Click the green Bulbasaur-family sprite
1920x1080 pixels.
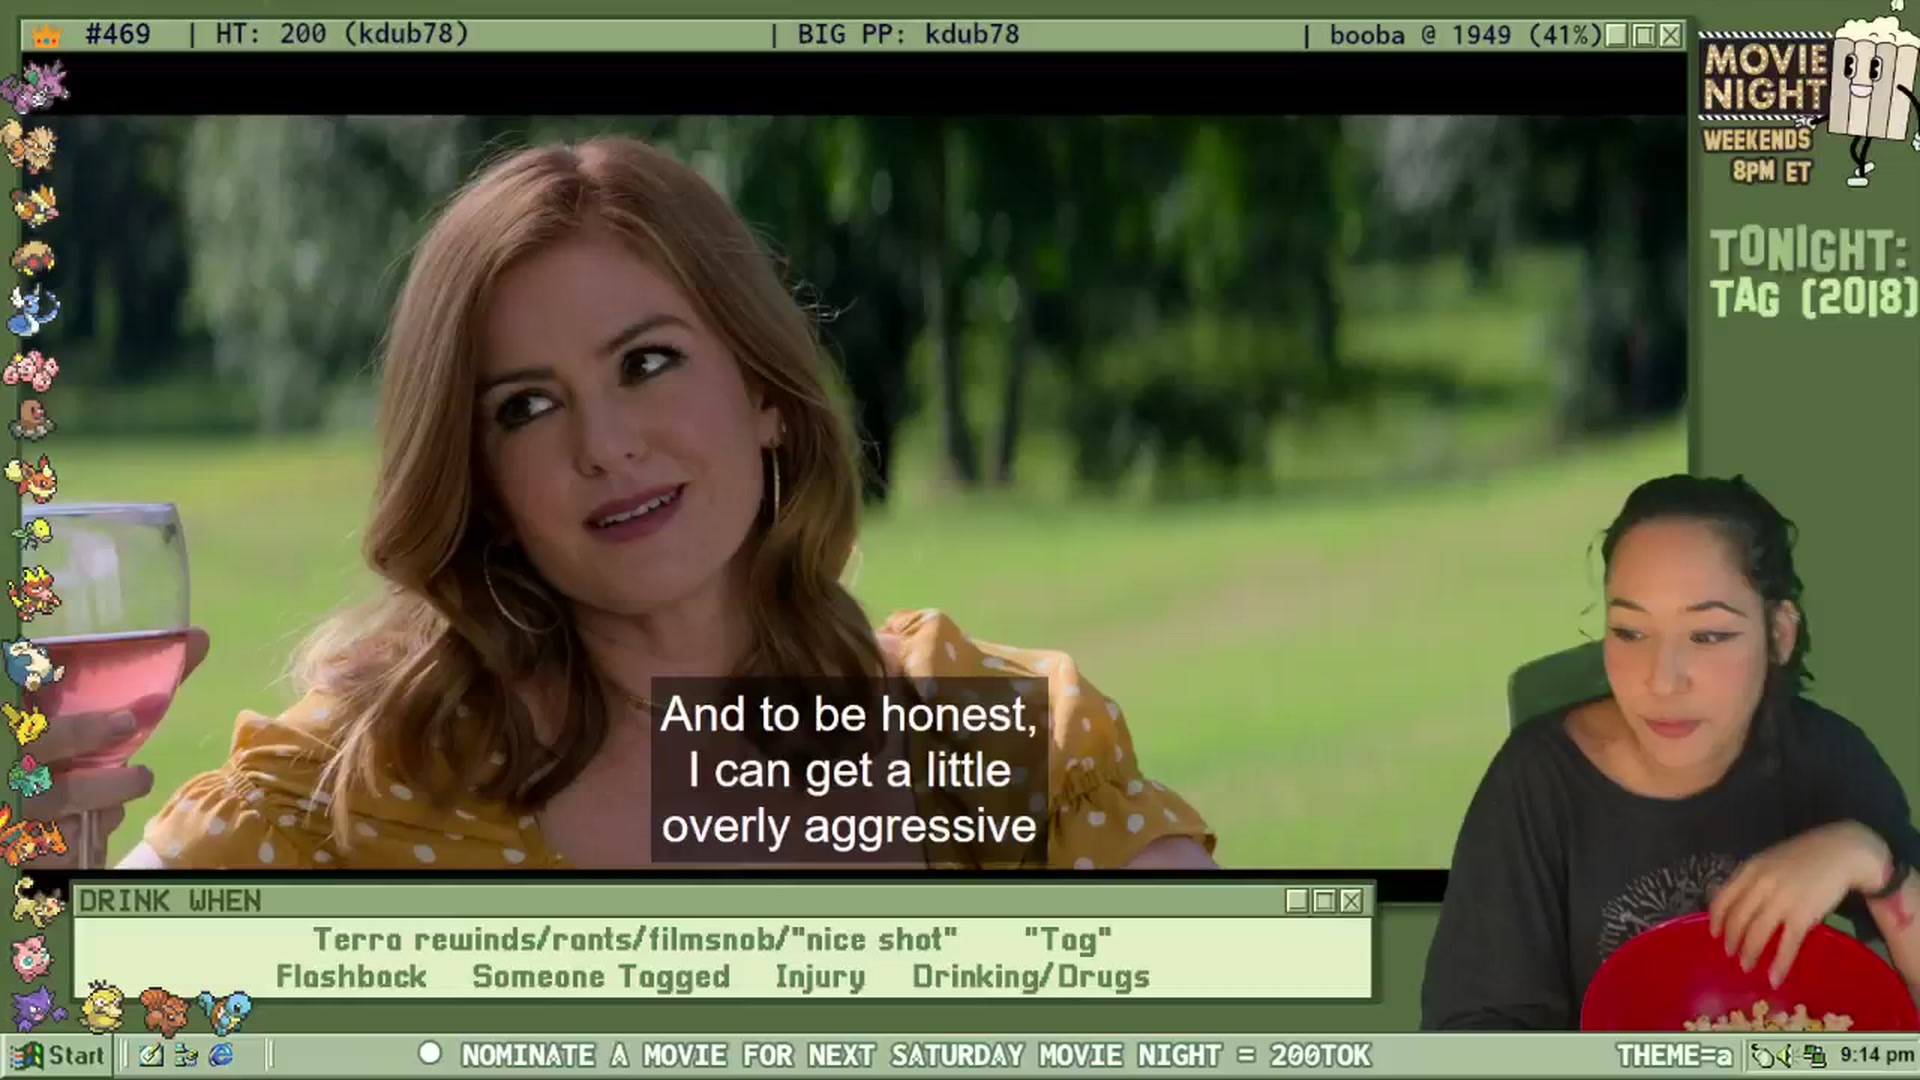[x=30, y=776]
